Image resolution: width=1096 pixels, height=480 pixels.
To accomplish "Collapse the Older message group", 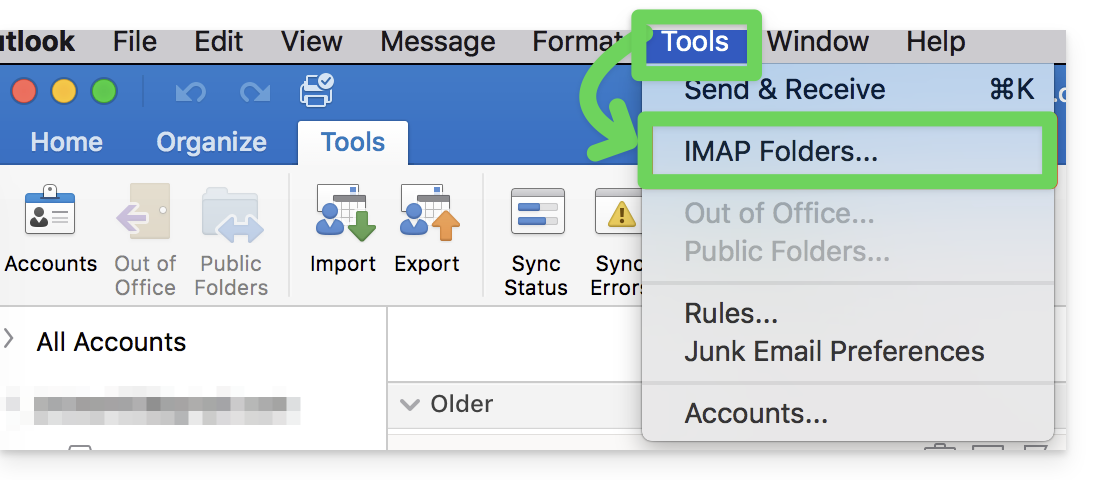I will point(408,404).
